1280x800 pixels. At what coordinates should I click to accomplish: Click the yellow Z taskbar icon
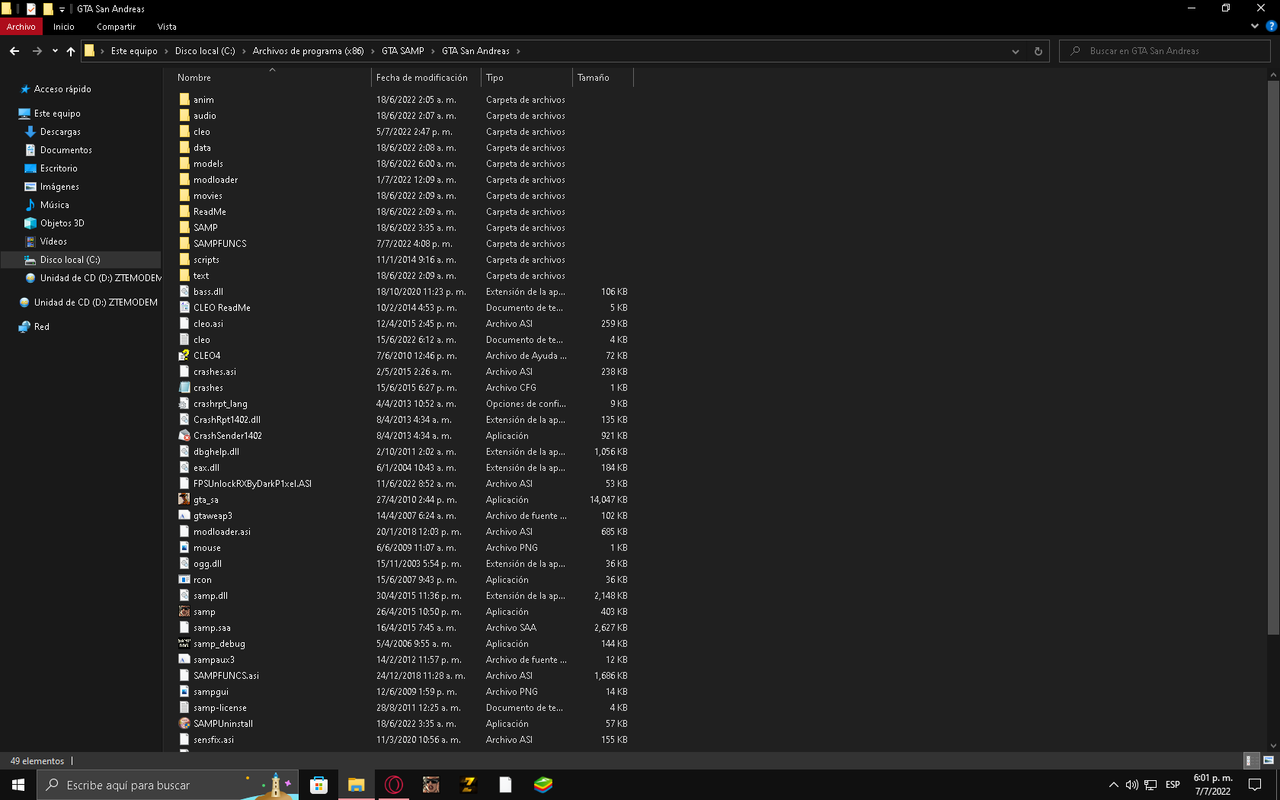pyautogui.click(x=468, y=785)
